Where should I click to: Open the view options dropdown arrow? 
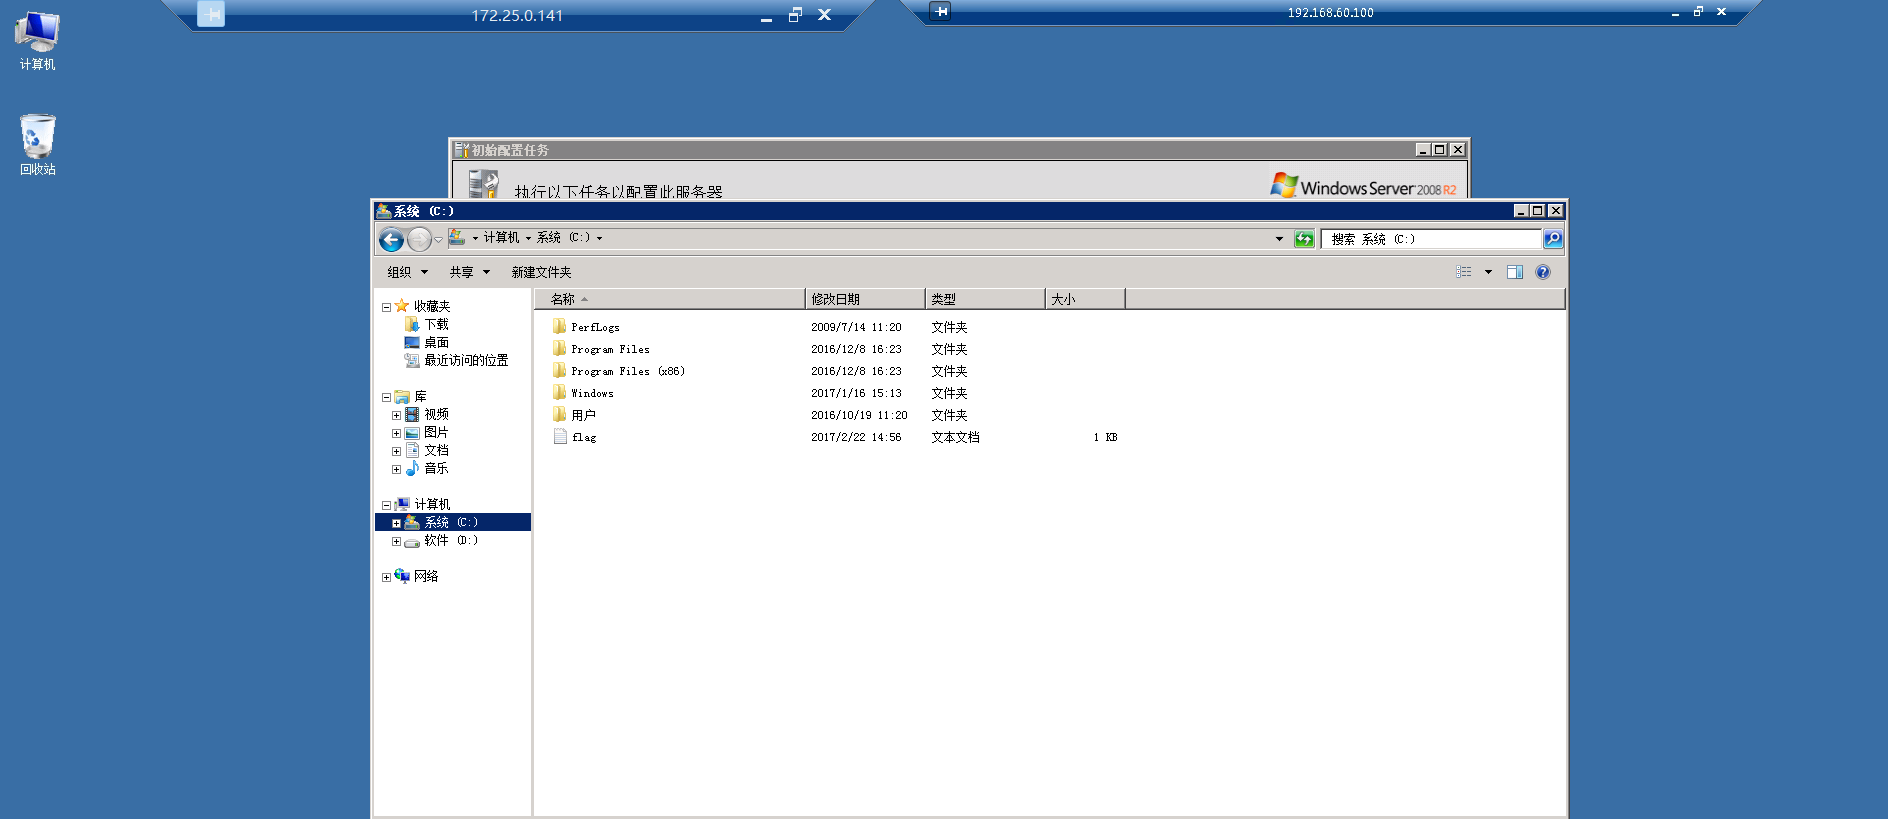click(1488, 272)
